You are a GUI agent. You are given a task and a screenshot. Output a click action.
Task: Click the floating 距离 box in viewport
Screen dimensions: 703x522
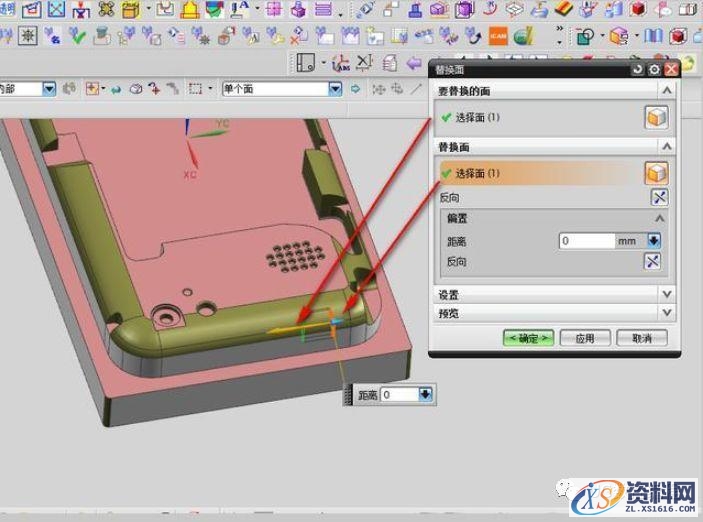(399, 395)
